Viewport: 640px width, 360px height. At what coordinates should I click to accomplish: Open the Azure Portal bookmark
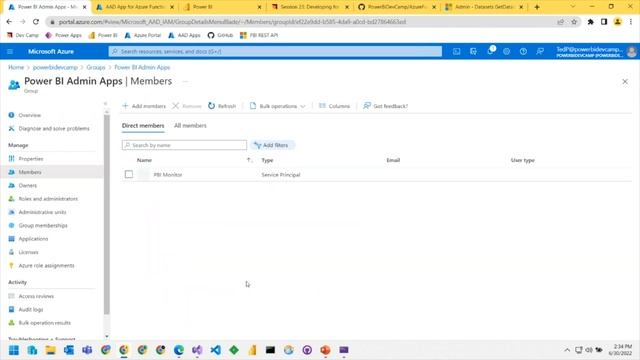143,36
